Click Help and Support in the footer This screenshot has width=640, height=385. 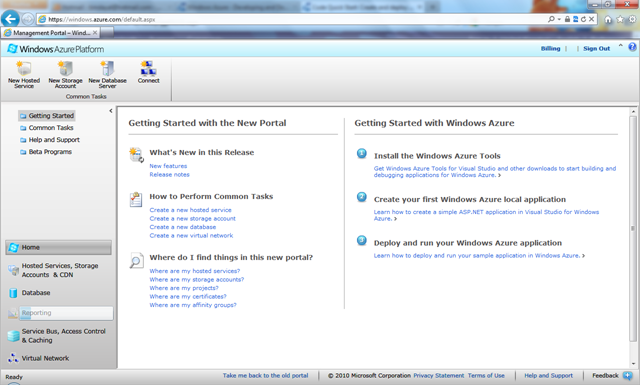click(x=549, y=376)
